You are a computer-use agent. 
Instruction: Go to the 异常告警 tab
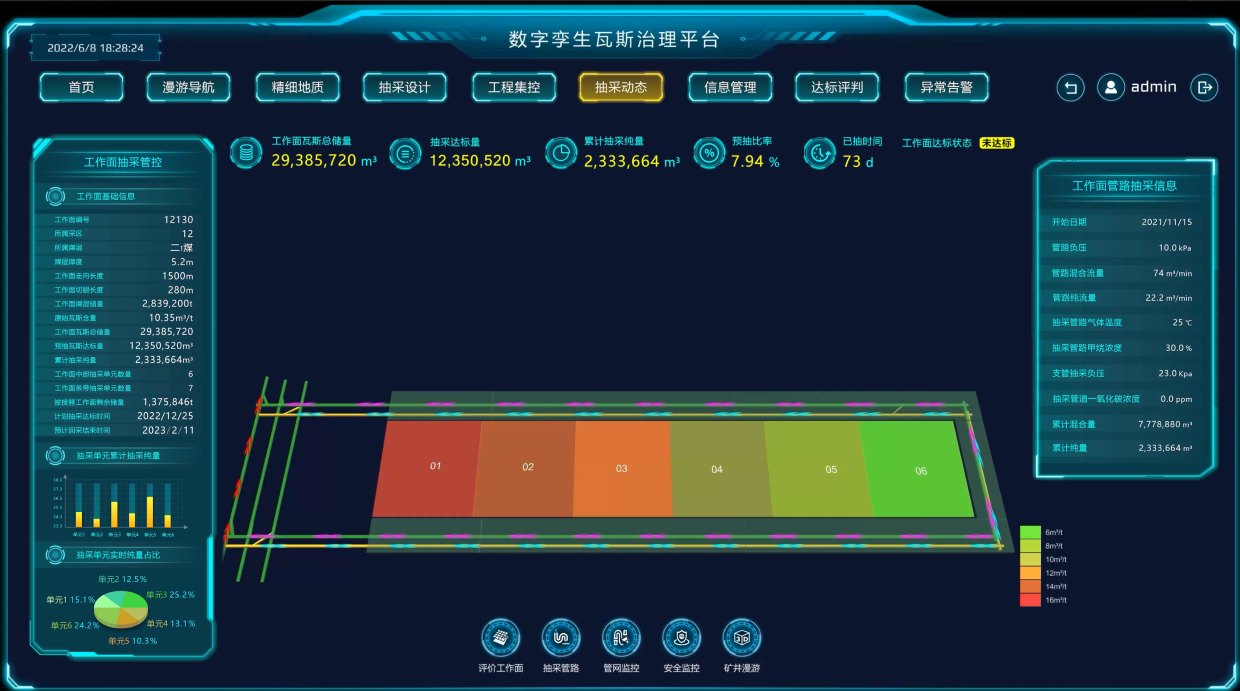pos(946,87)
